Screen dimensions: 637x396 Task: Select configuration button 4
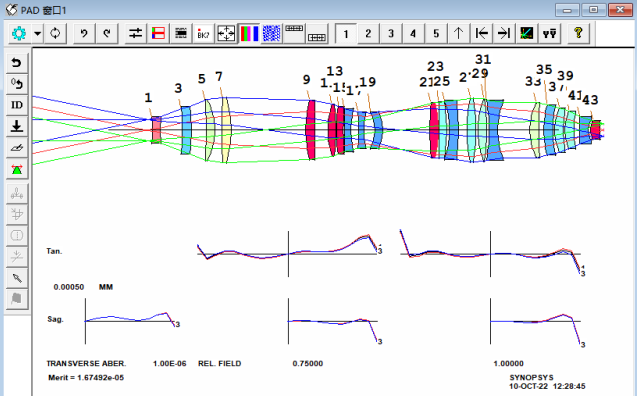413,33
